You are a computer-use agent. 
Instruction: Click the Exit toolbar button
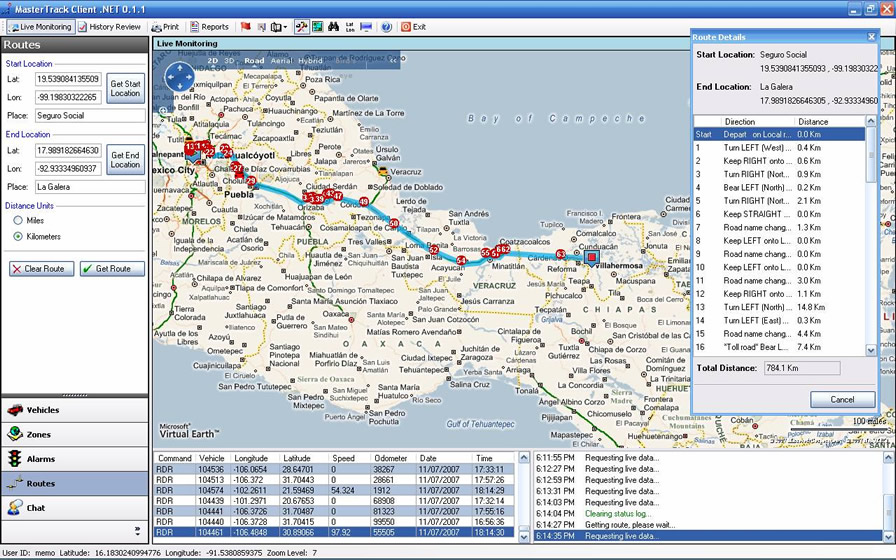point(413,27)
